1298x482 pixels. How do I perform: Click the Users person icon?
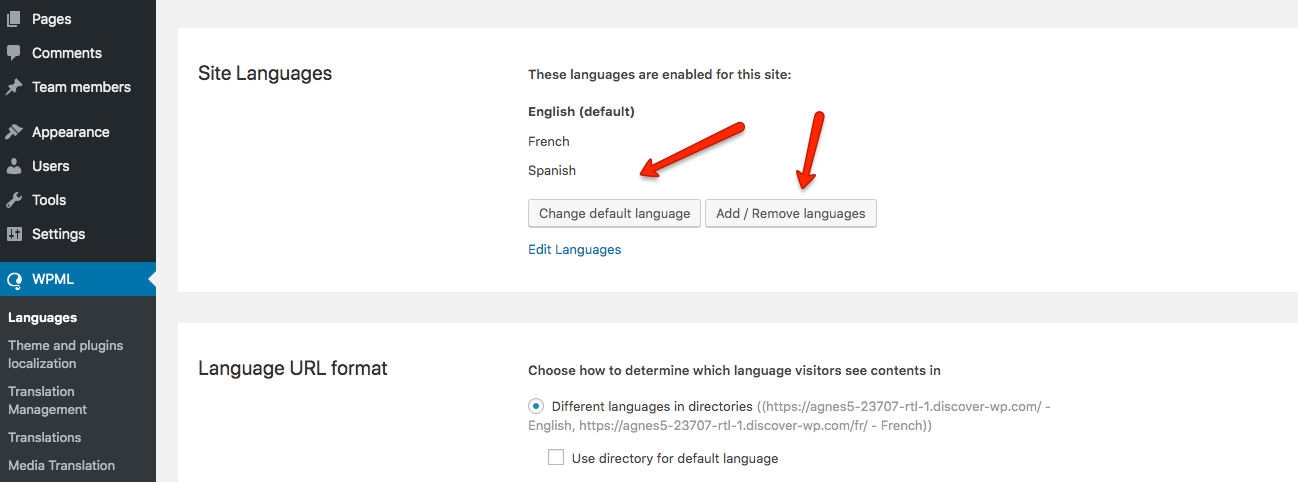pyautogui.click(x=14, y=166)
